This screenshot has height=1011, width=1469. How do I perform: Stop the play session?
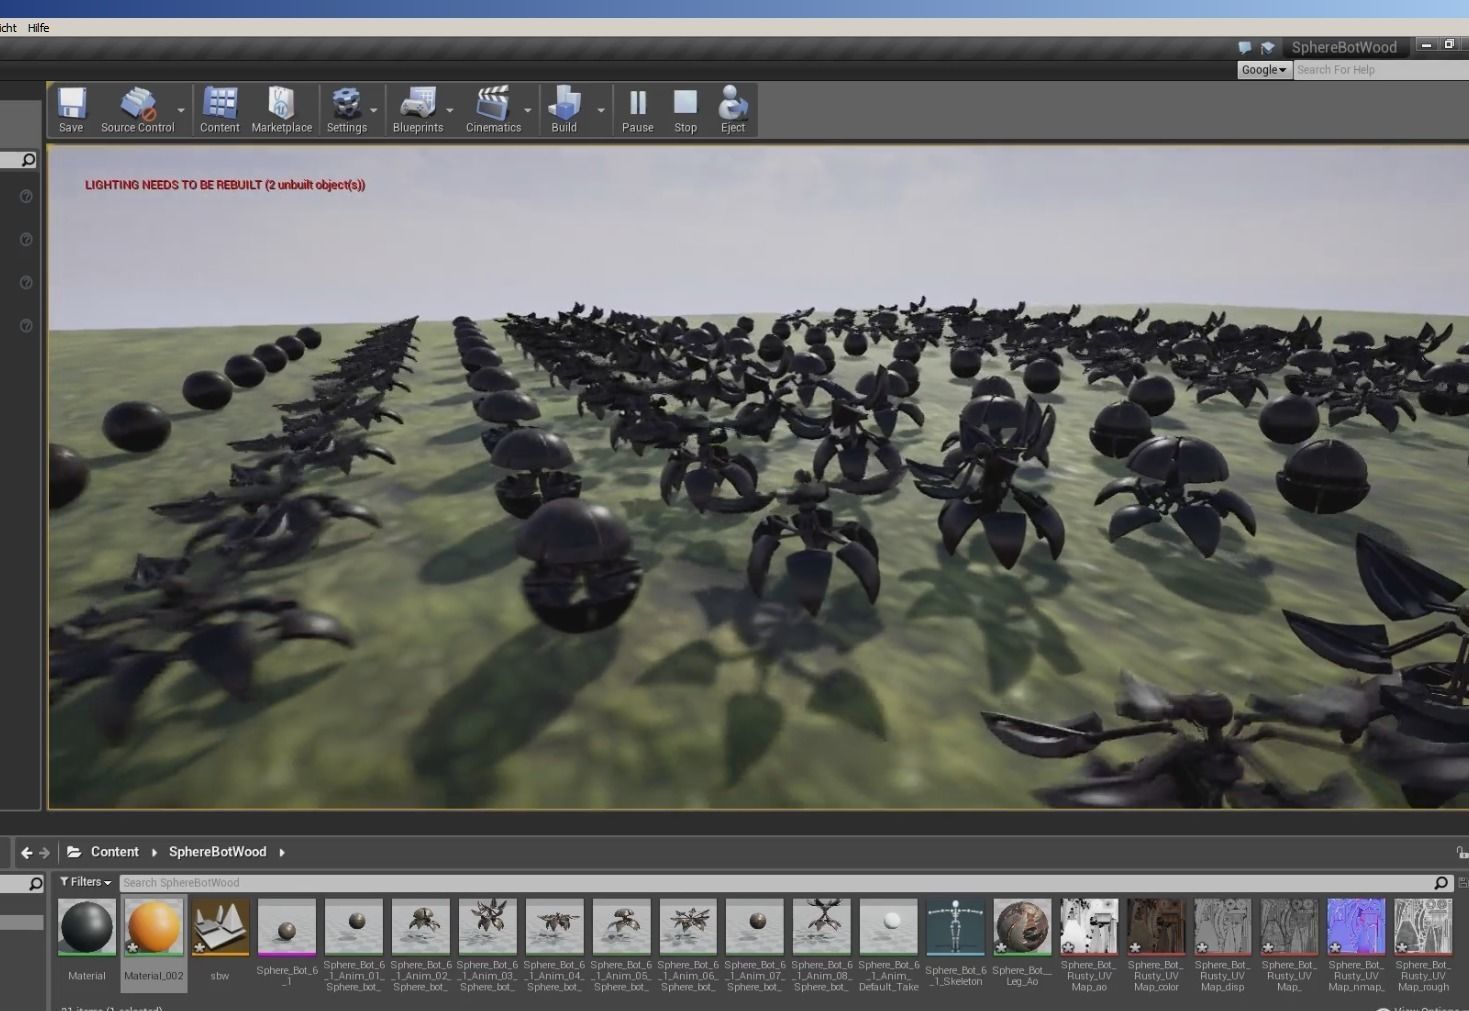coord(685,110)
